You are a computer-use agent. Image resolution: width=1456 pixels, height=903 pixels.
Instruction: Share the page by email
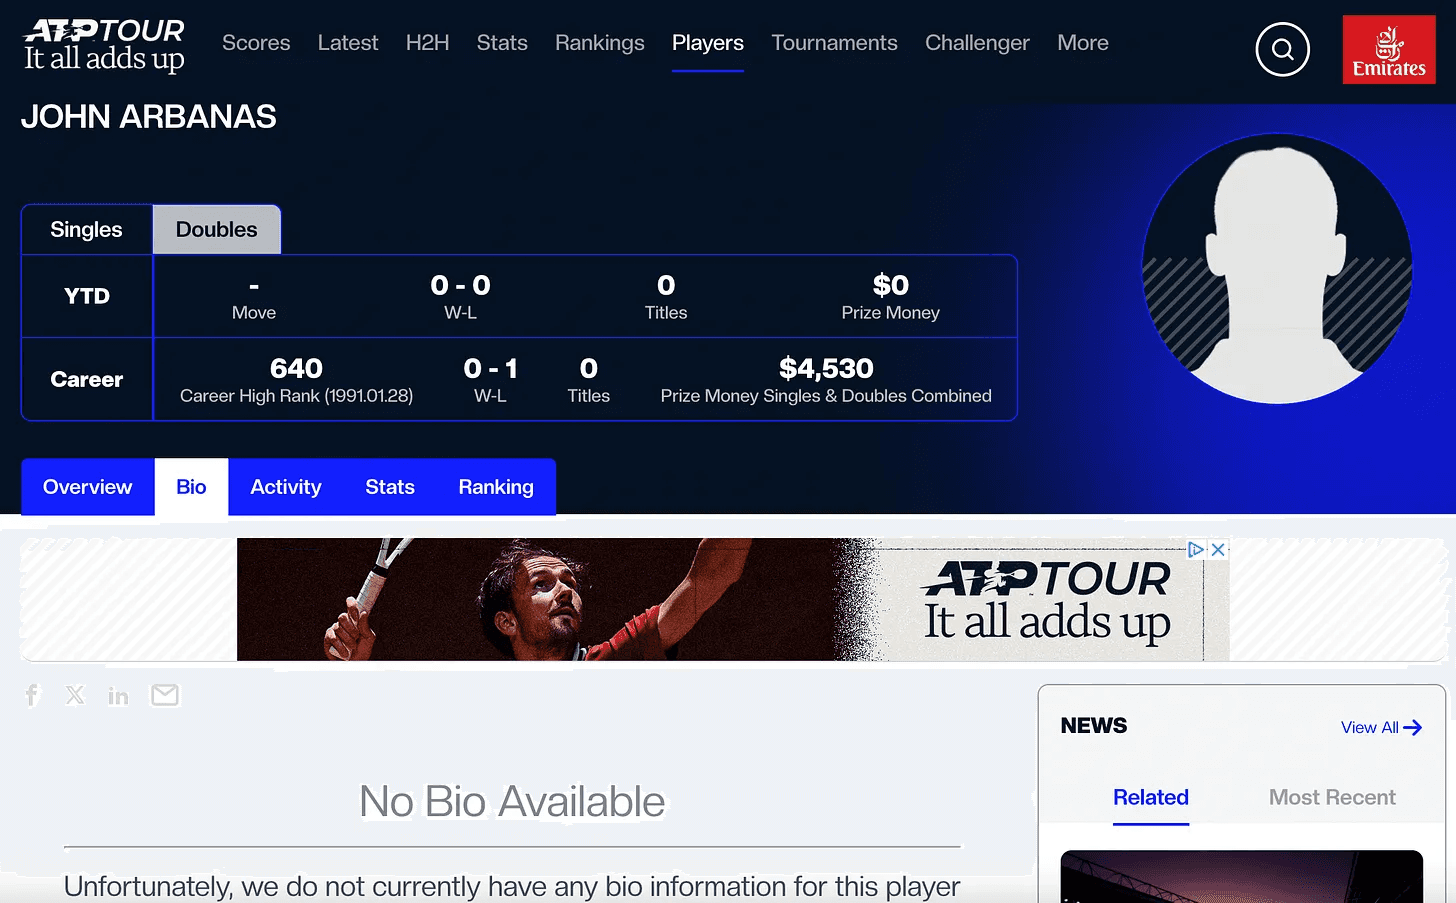165,694
